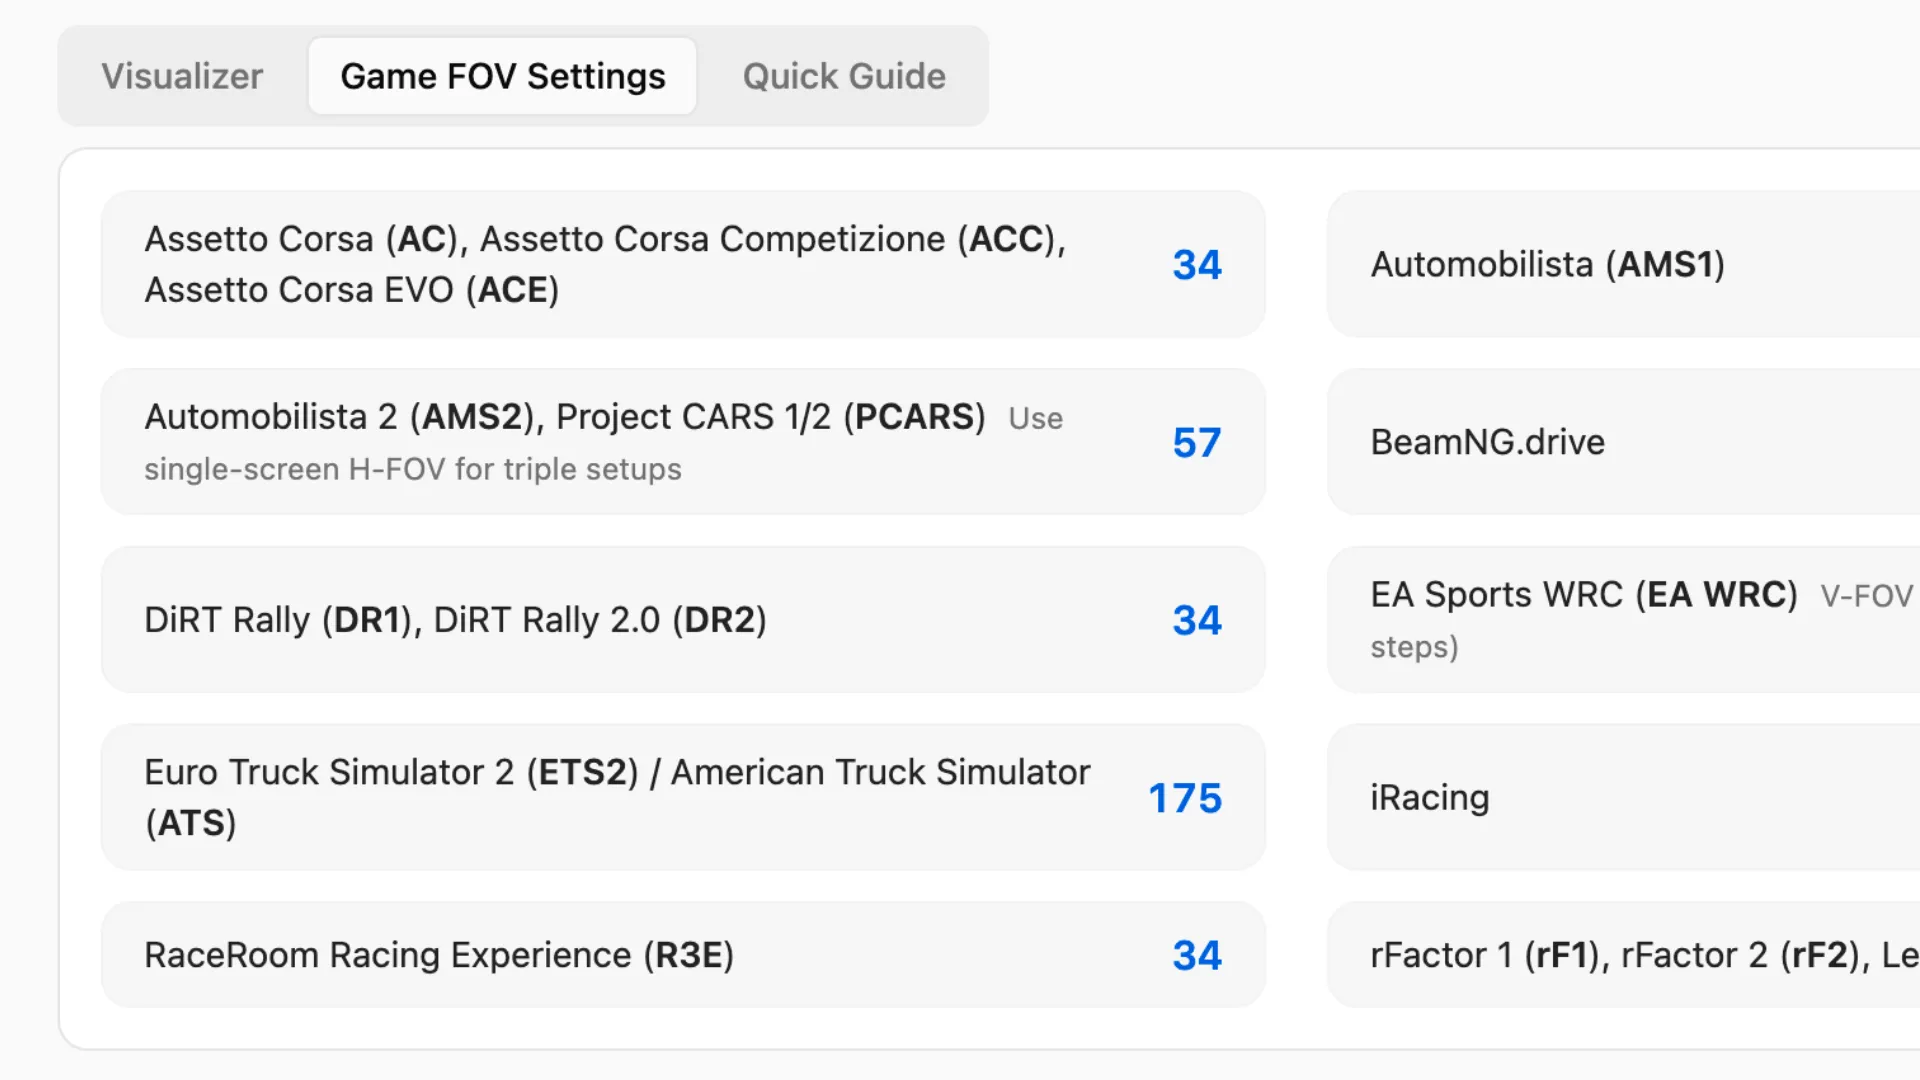The width and height of the screenshot is (1920, 1080).
Task: Click the Automobilista 2 and Project CARS card title
Action: pyautogui.click(x=564, y=417)
